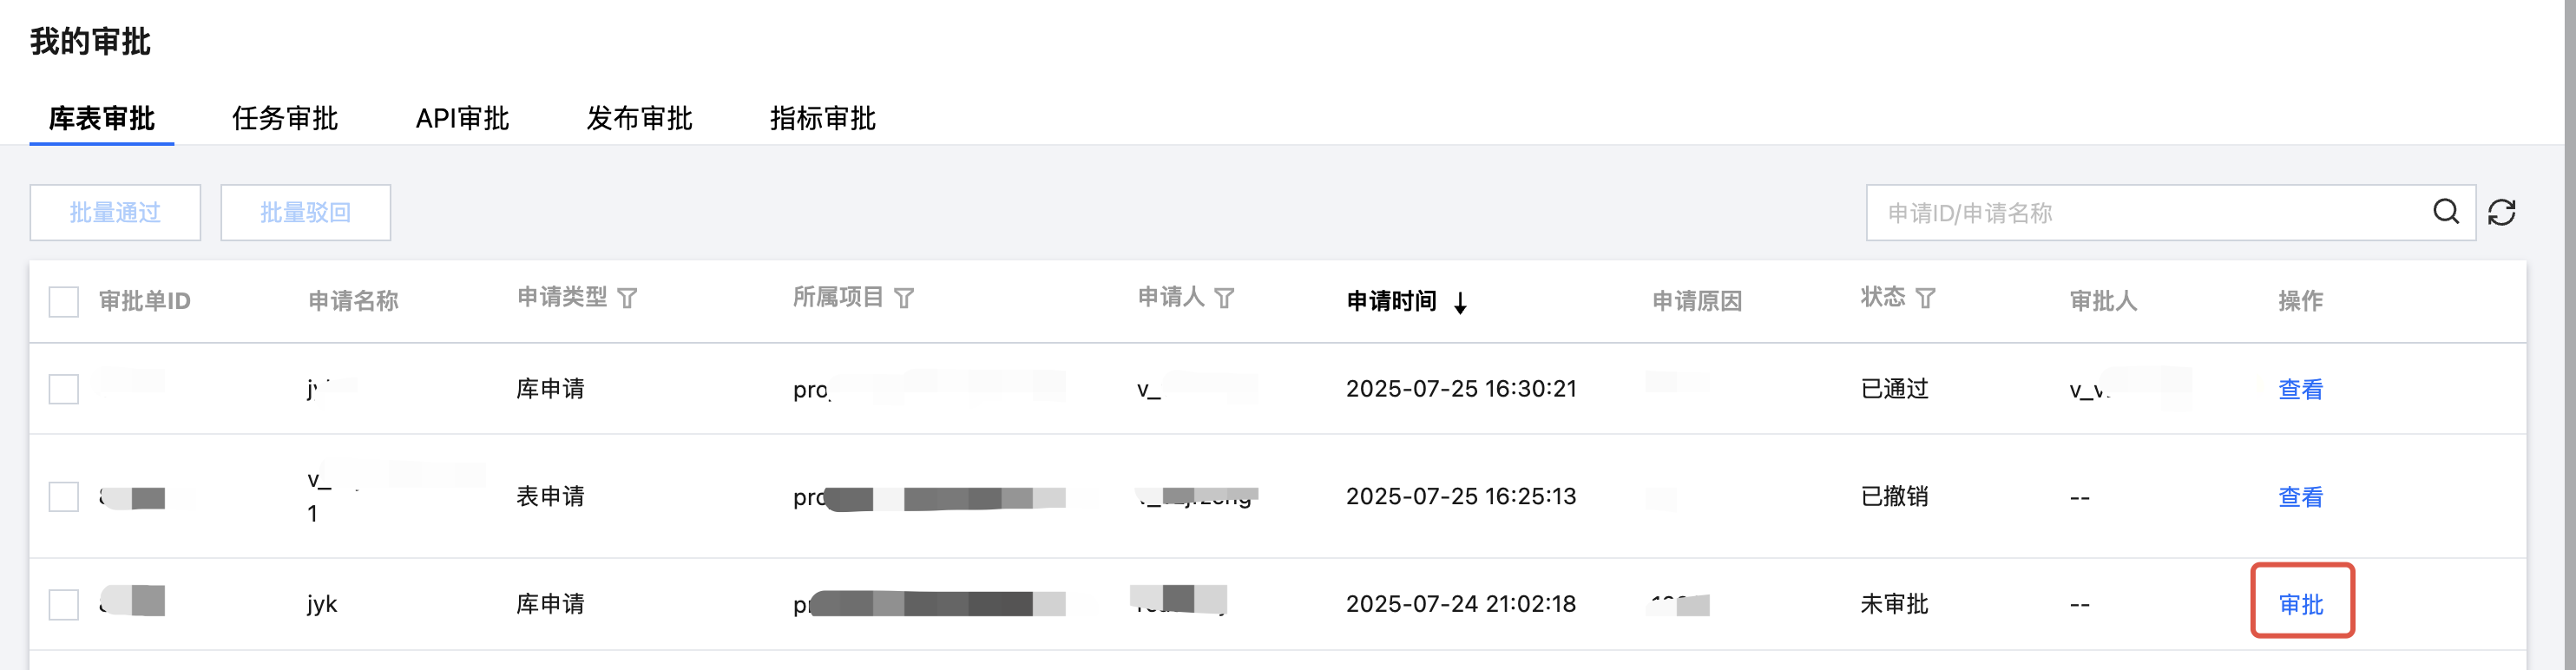The image size is (2576, 670).
Task: Click the refresh list icon
Action: 2501,212
